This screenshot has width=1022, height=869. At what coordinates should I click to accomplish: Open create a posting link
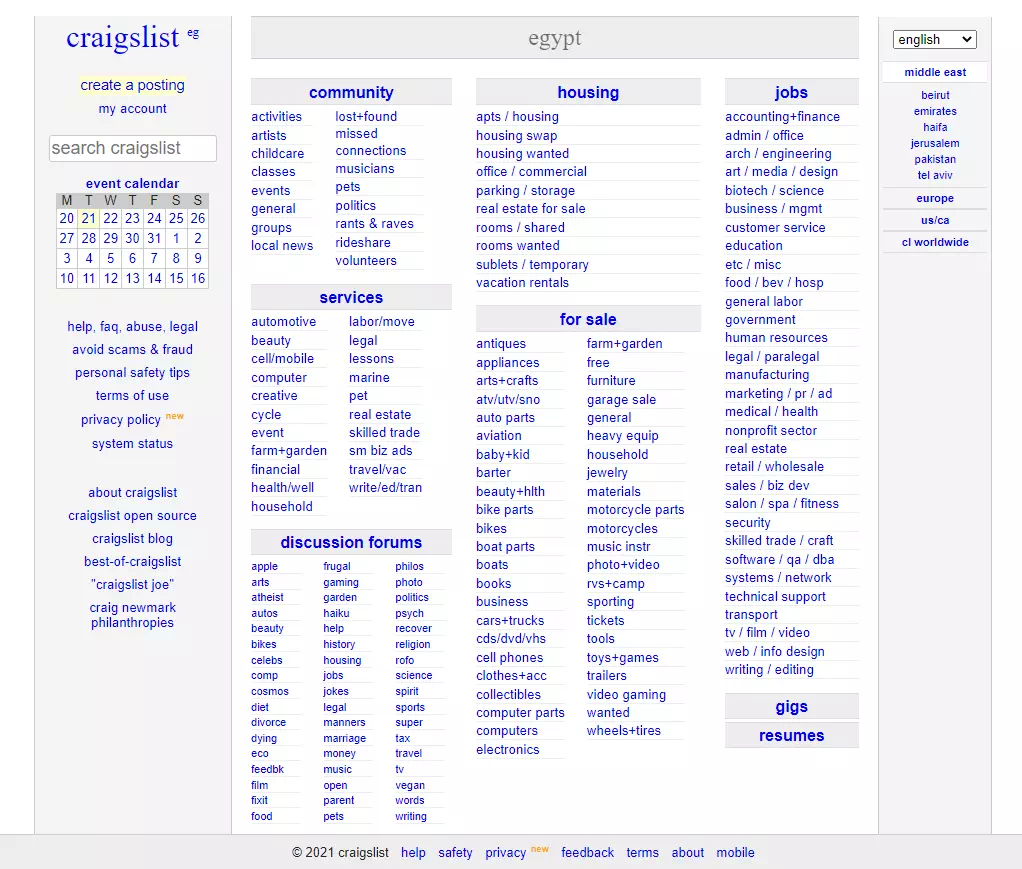tap(132, 85)
